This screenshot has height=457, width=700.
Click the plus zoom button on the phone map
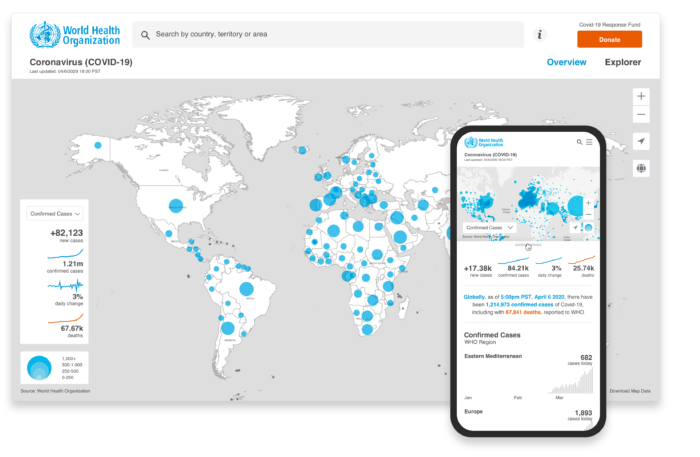[588, 203]
